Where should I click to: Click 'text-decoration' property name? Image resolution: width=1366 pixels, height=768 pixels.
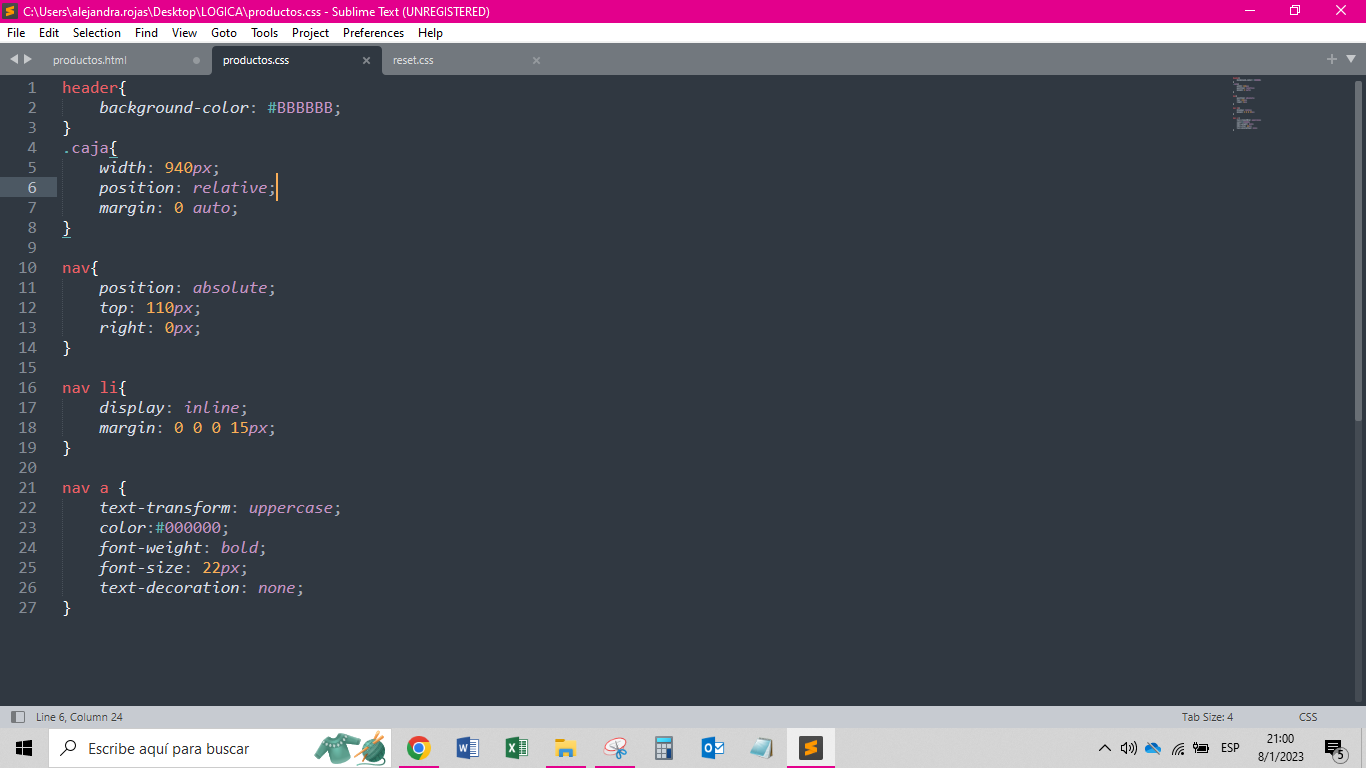pos(170,588)
